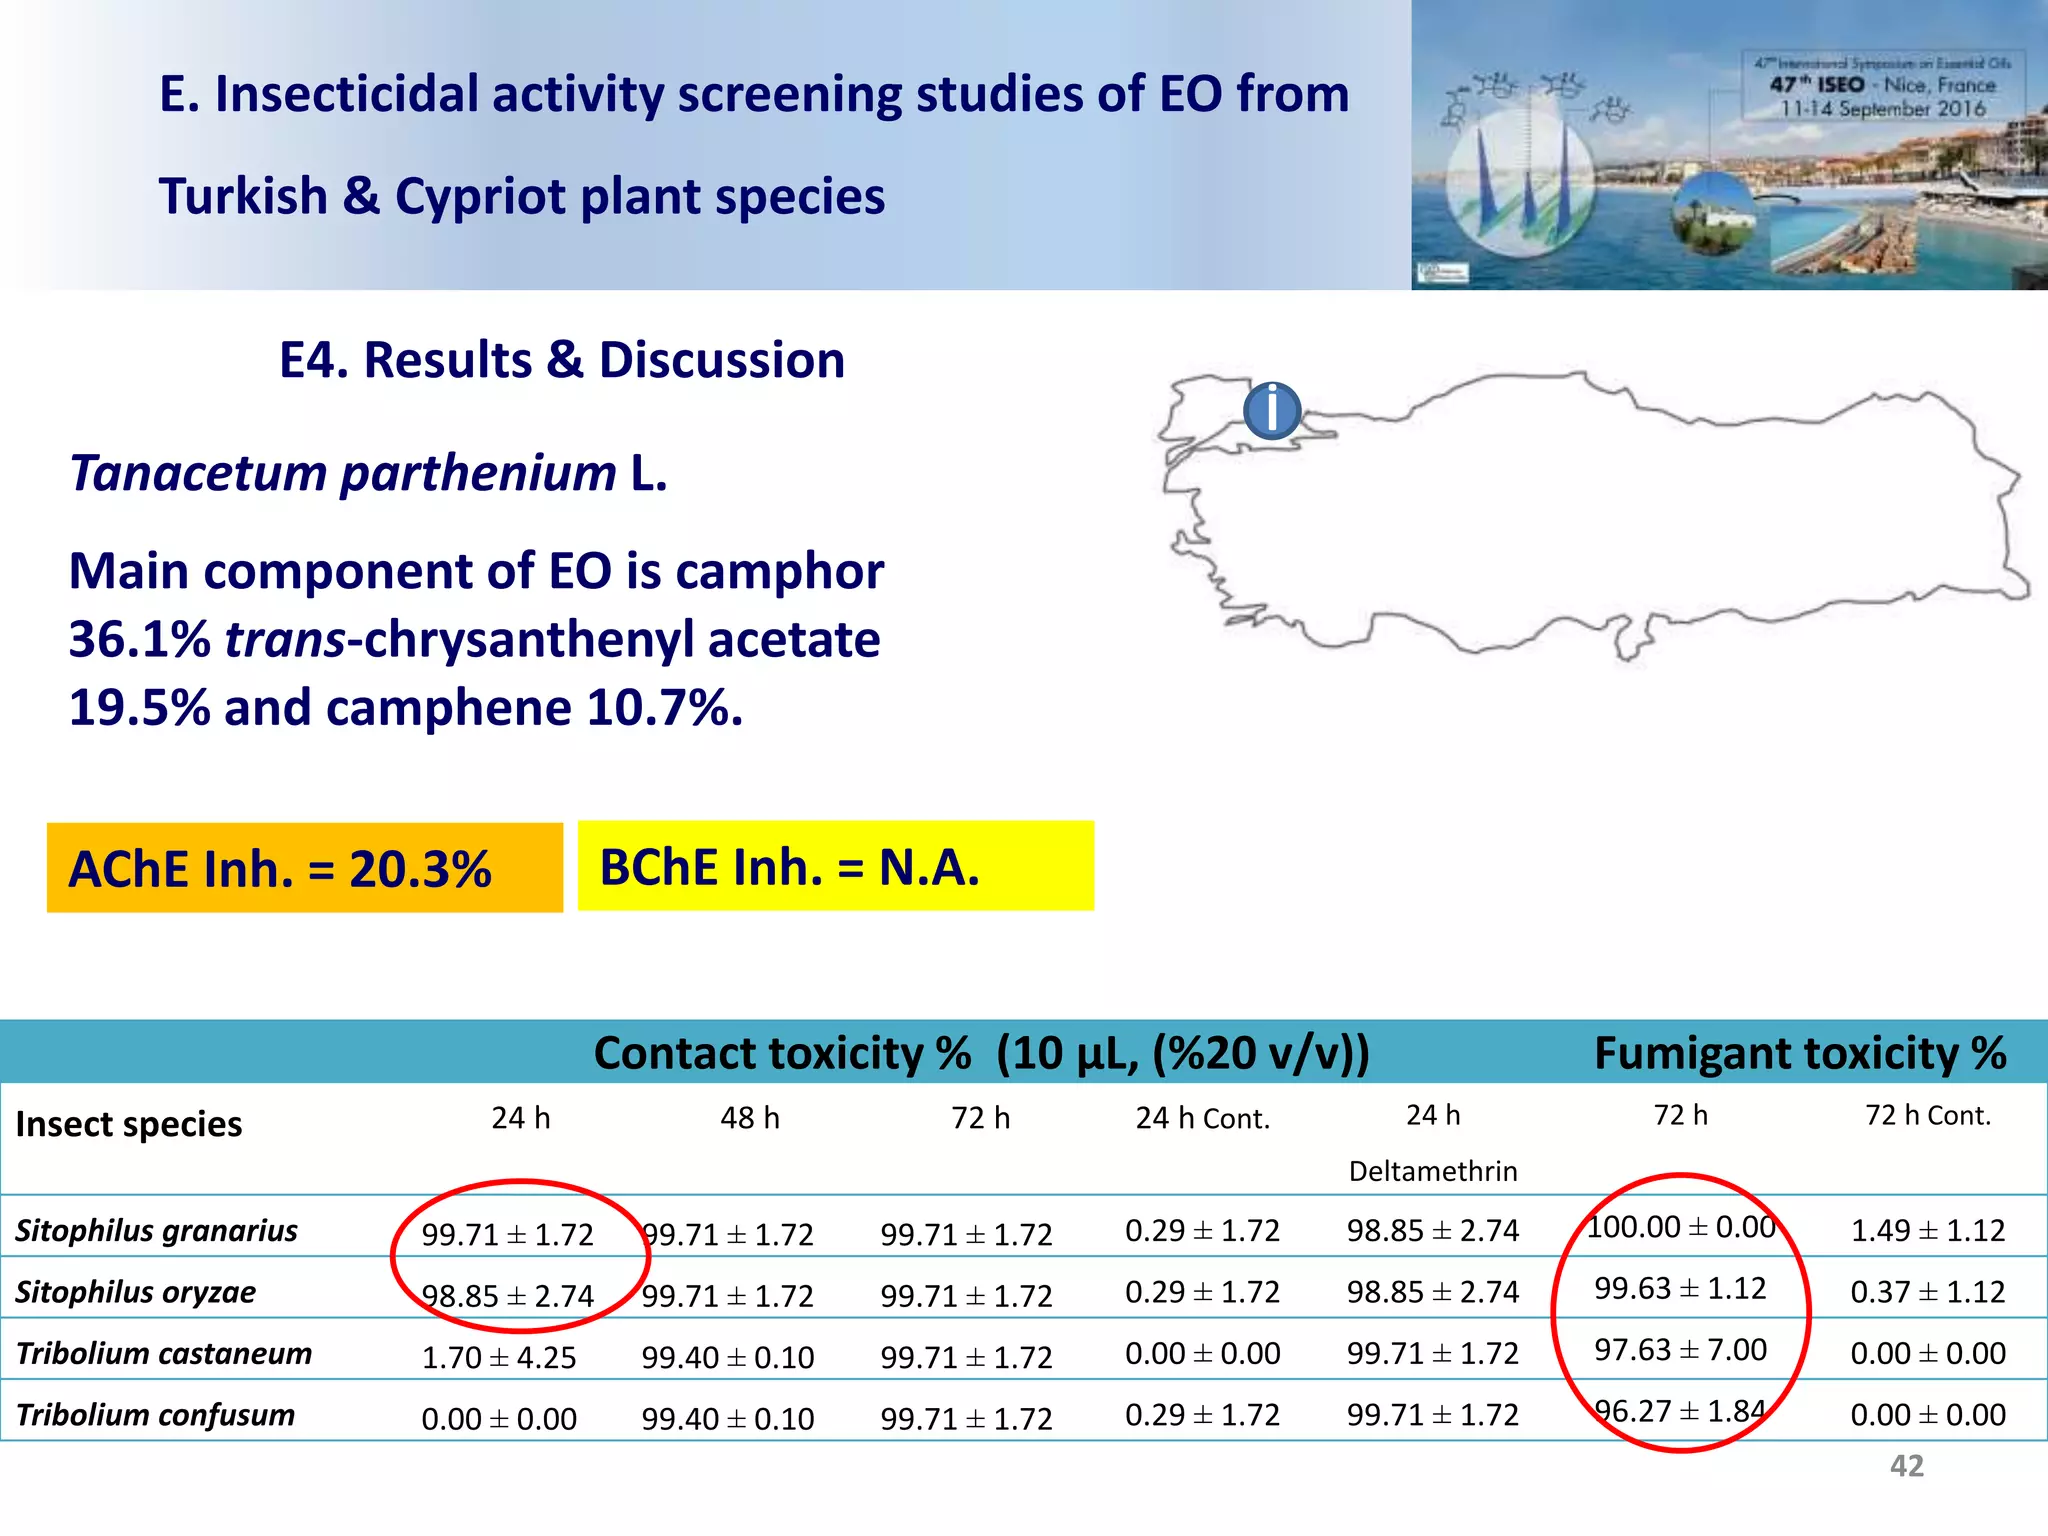Click the Deltamethrin column label
This screenshot has height=1536, width=2048.
[1432, 1171]
